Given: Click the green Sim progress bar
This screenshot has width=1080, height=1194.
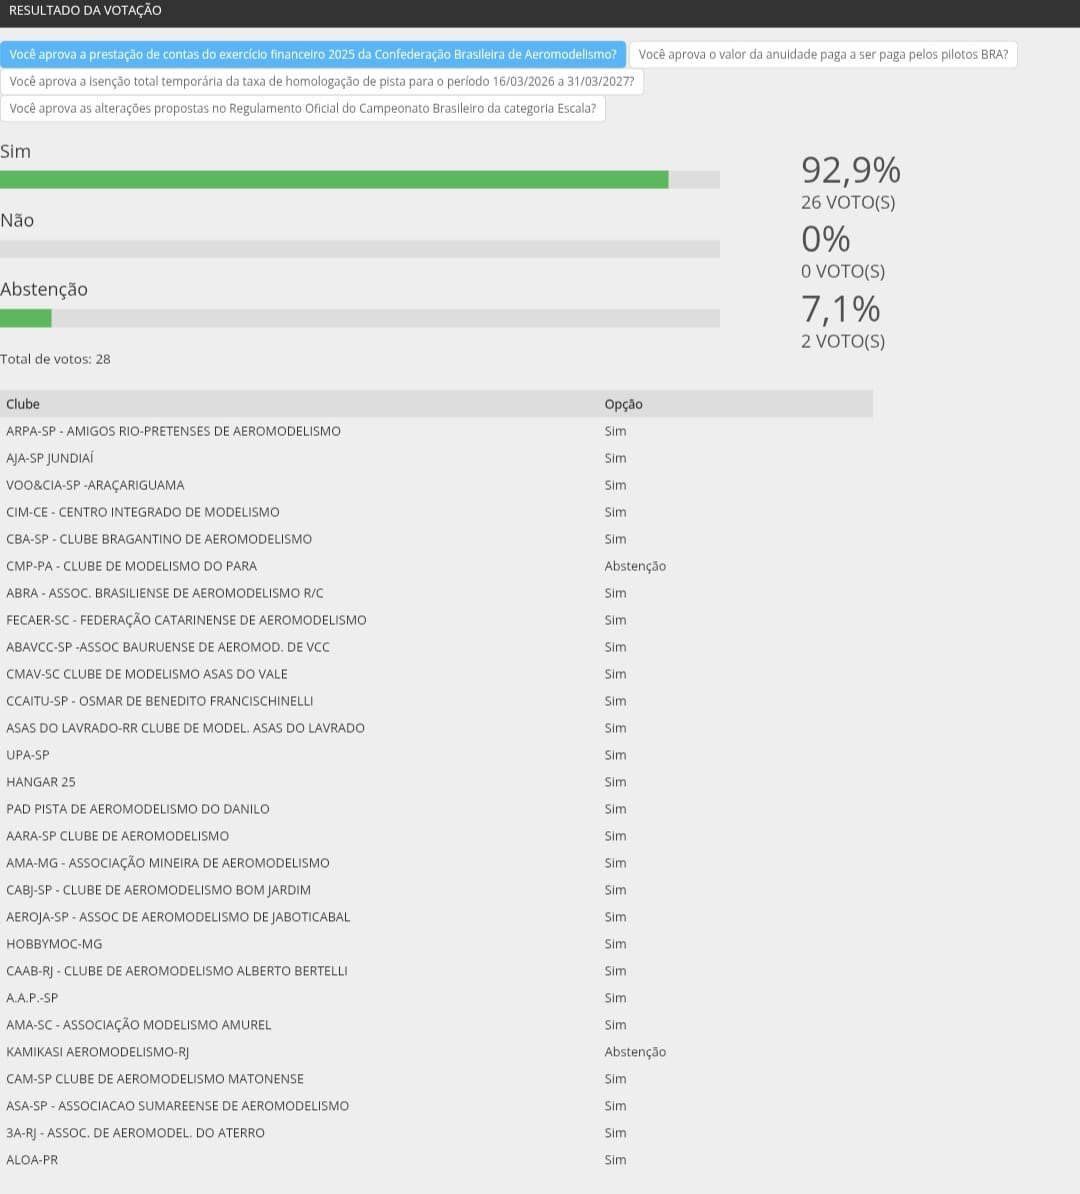Looking at the screenshot, I should (x=334, y=180).
